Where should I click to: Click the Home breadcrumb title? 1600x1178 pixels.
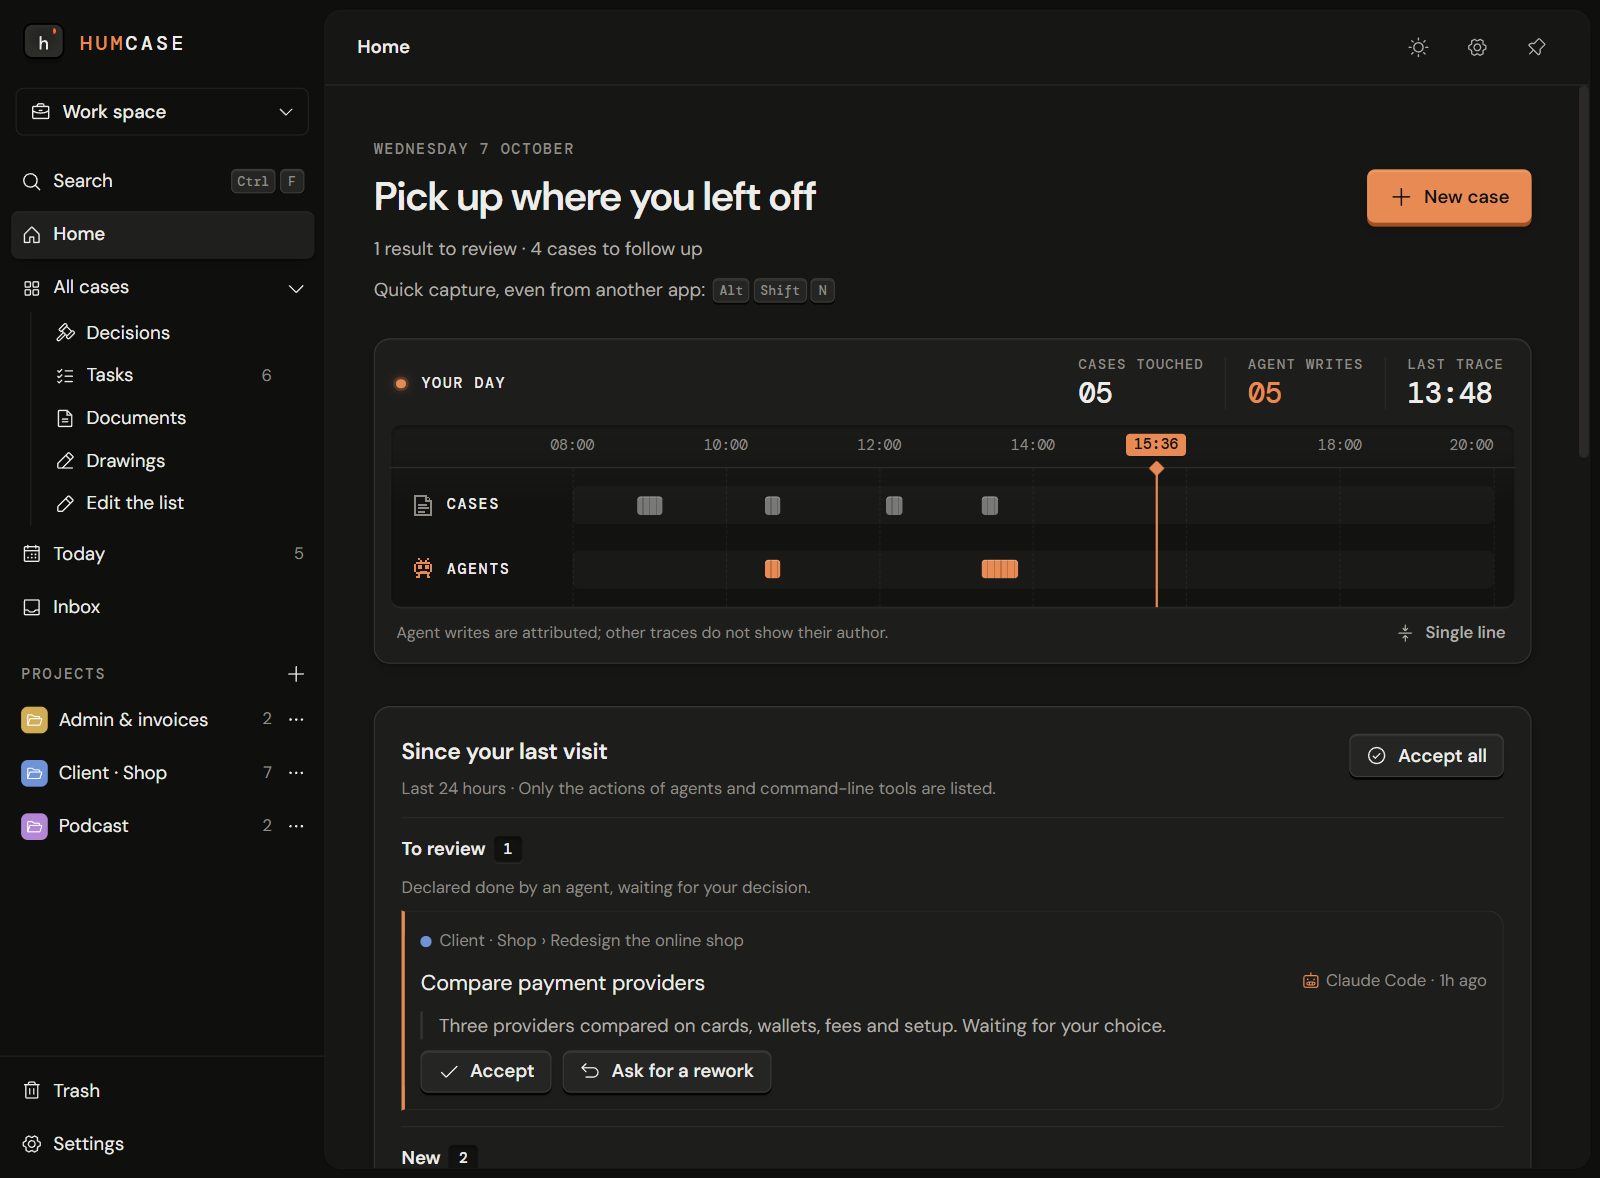point(383,47)
